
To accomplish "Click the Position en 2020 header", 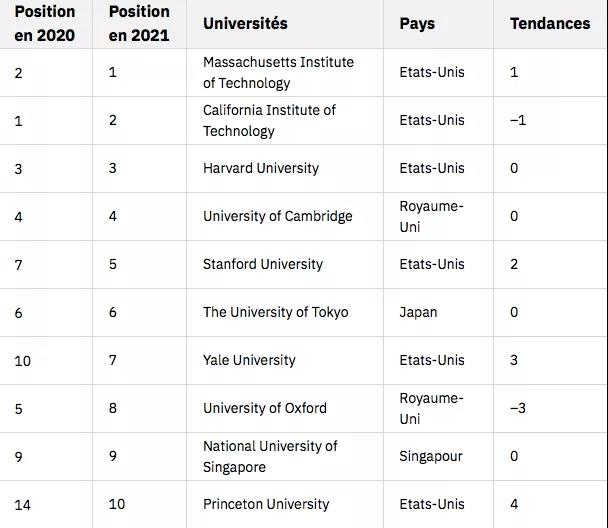I will [45, 23].
